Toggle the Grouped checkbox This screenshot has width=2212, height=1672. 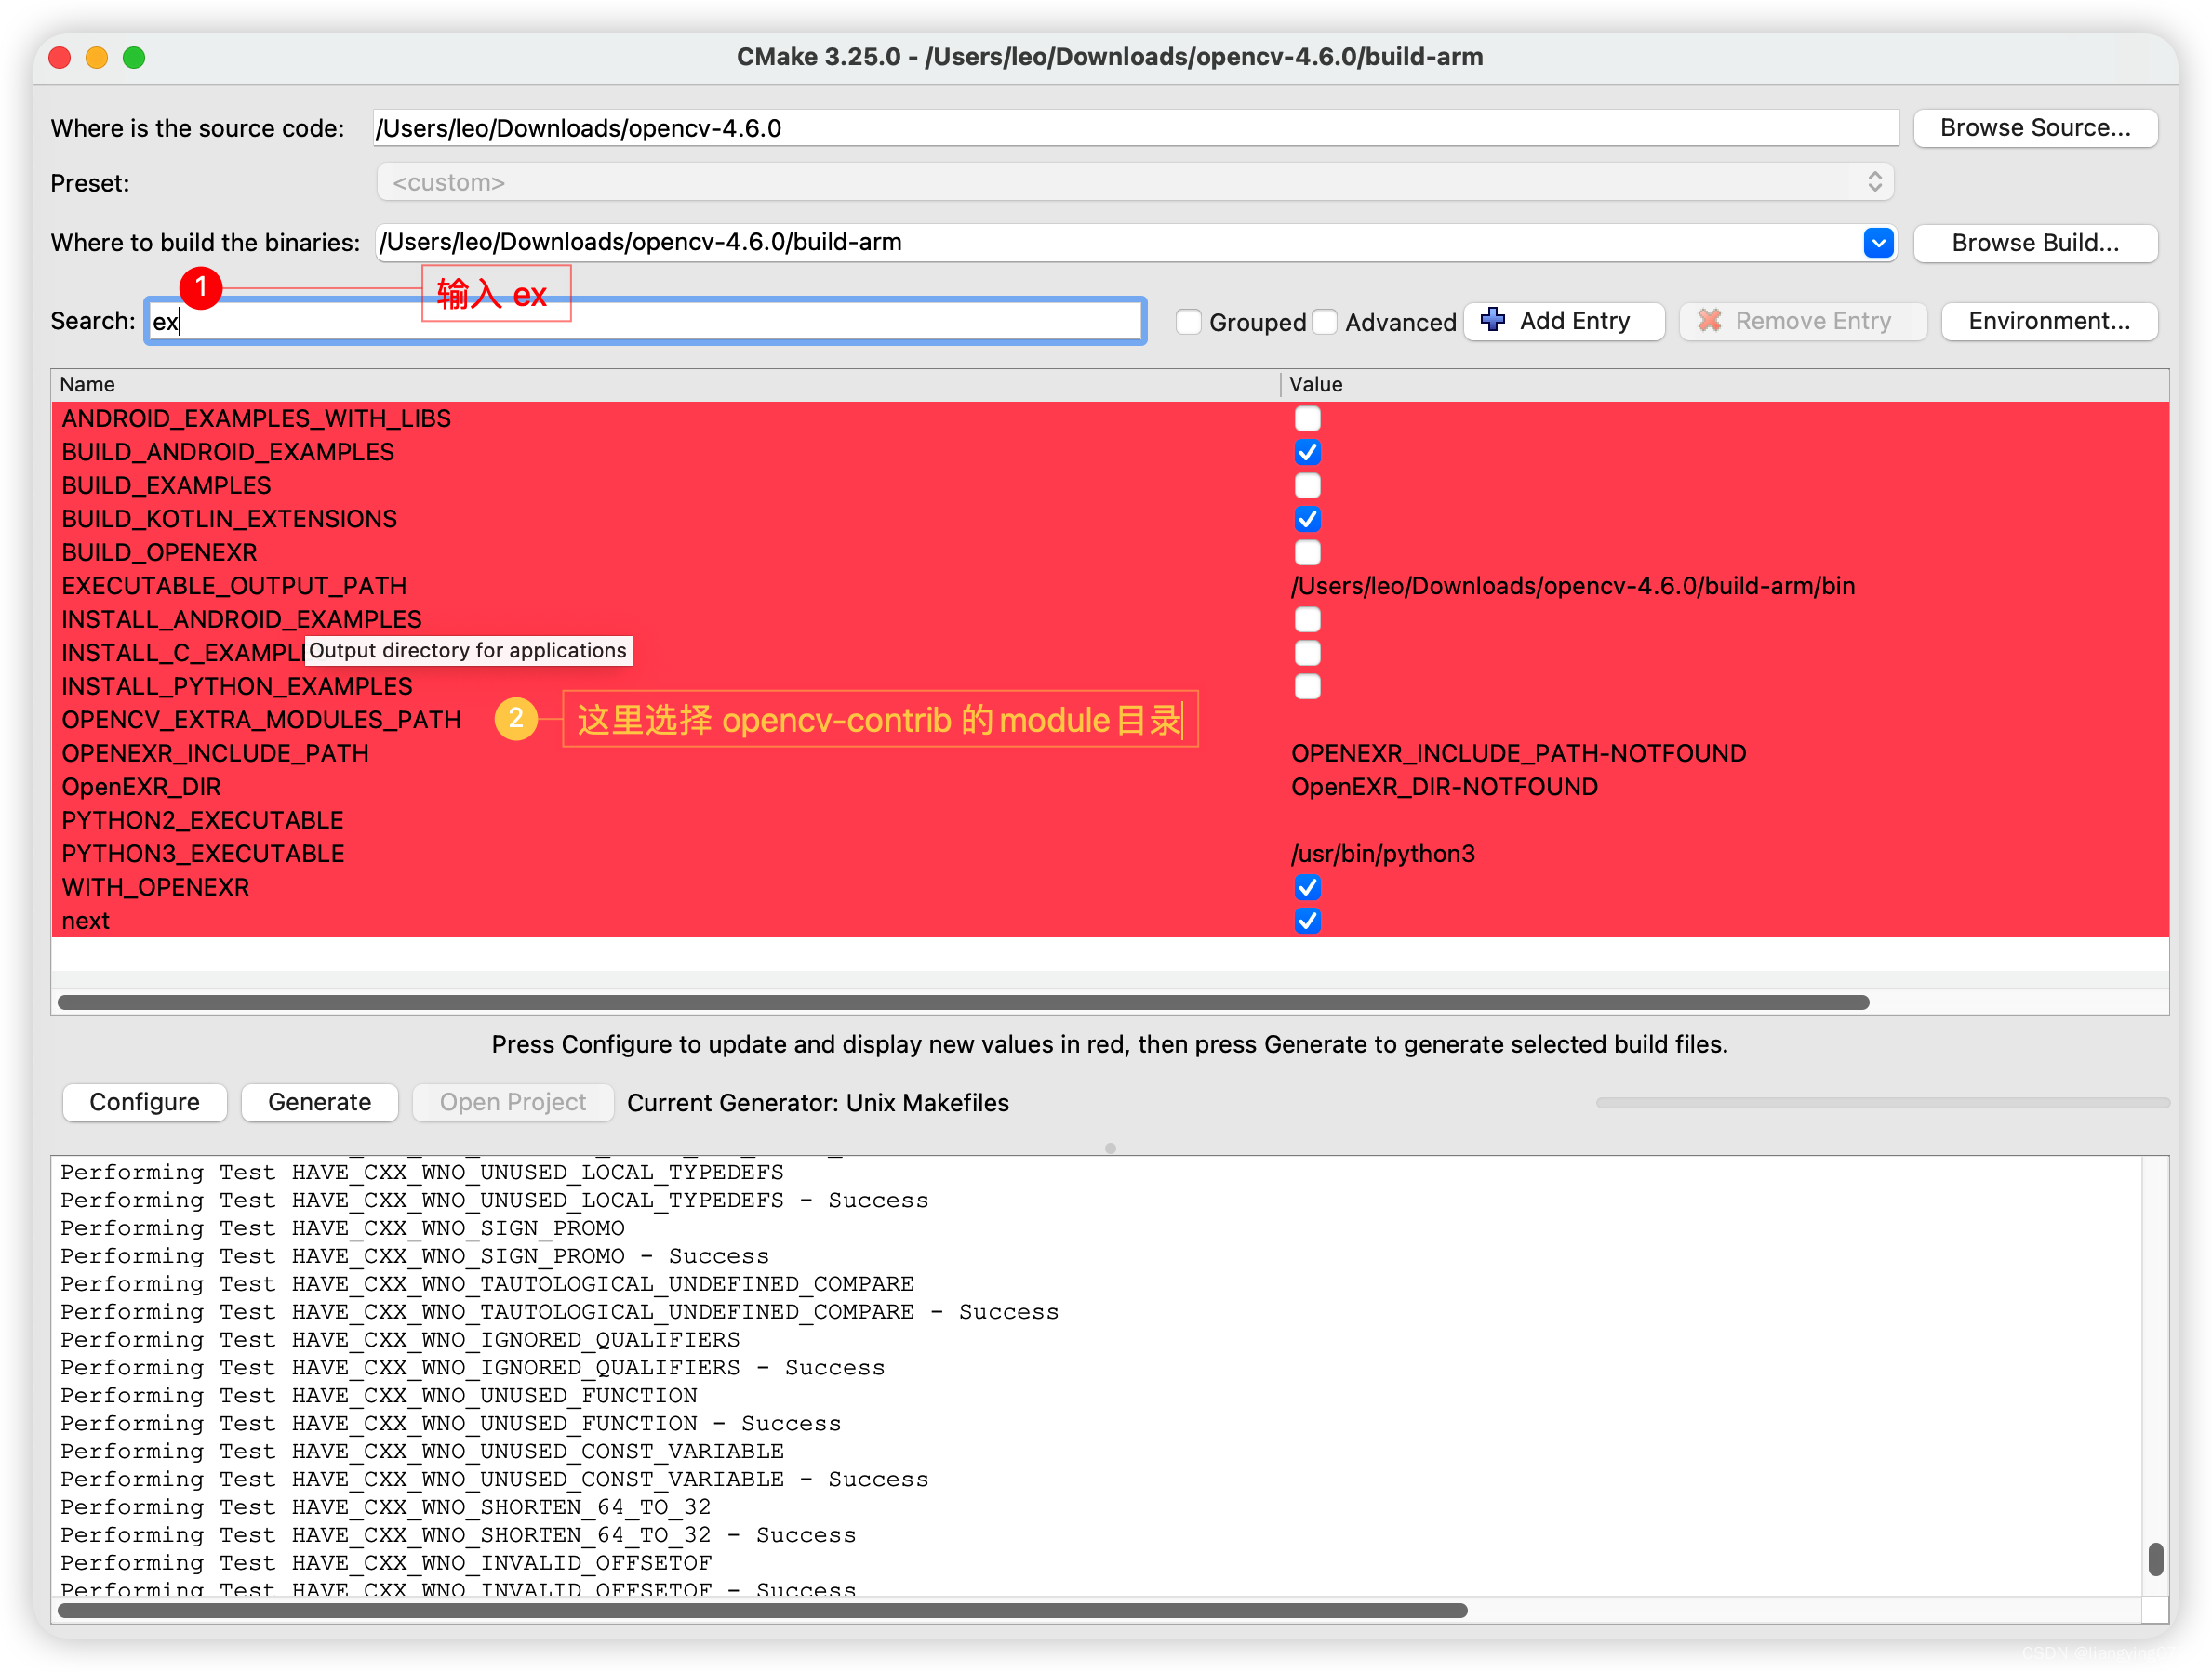point(1189,321)
